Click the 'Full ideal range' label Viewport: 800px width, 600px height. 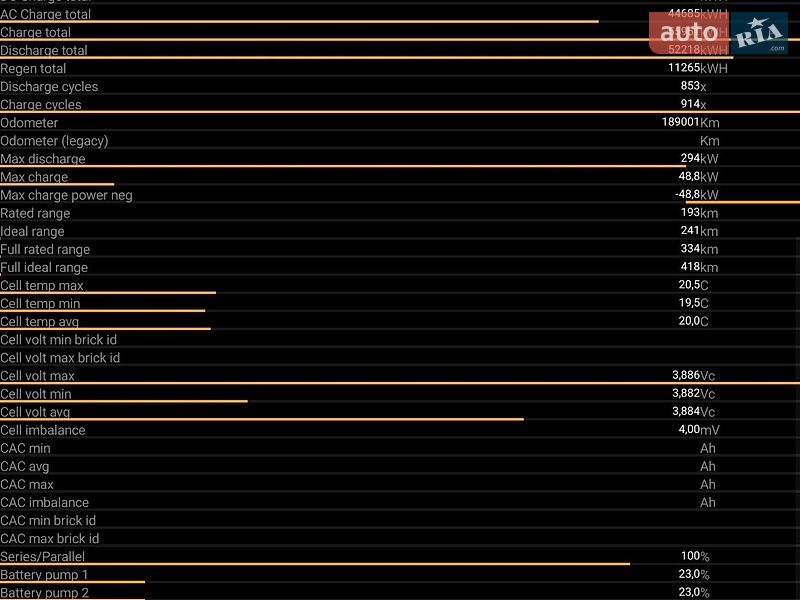click(44, 267)
